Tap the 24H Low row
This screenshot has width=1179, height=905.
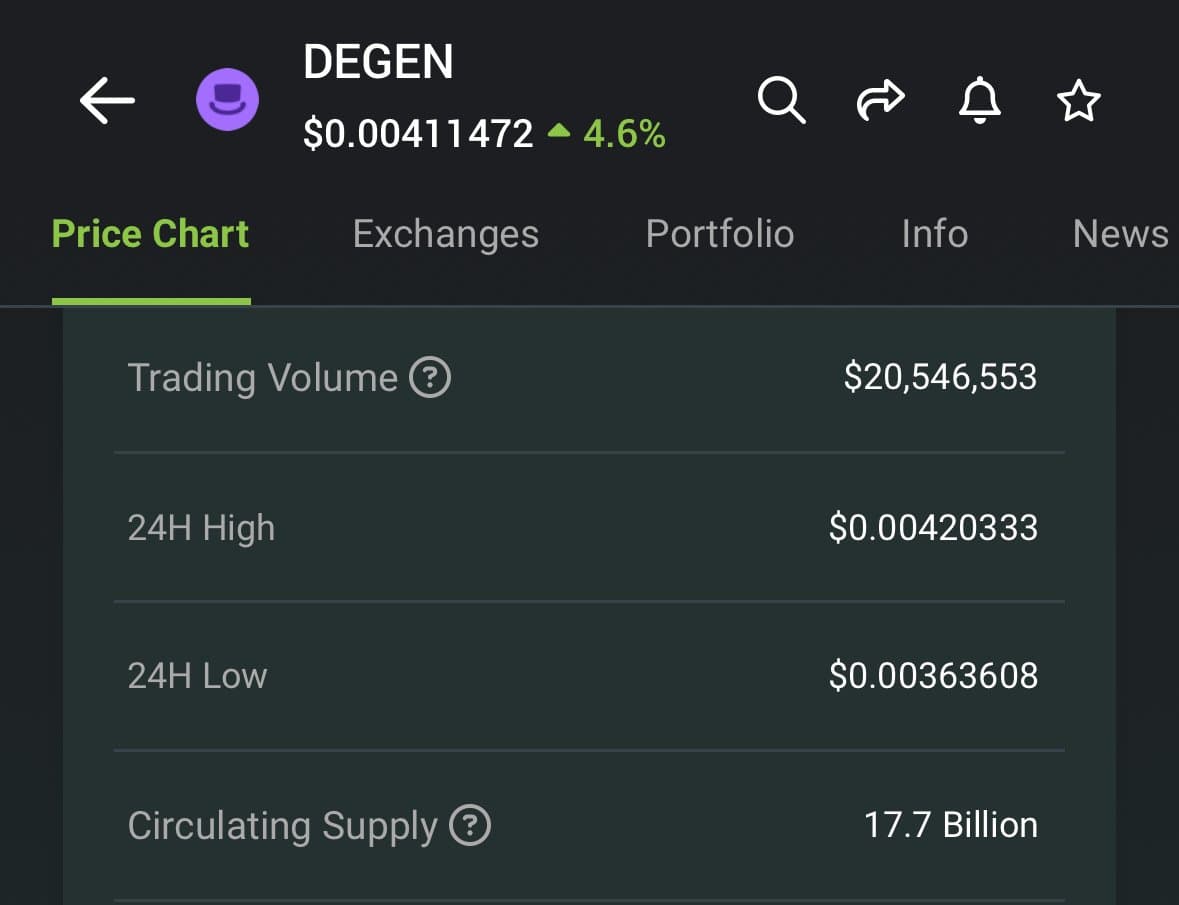point(589,676)
